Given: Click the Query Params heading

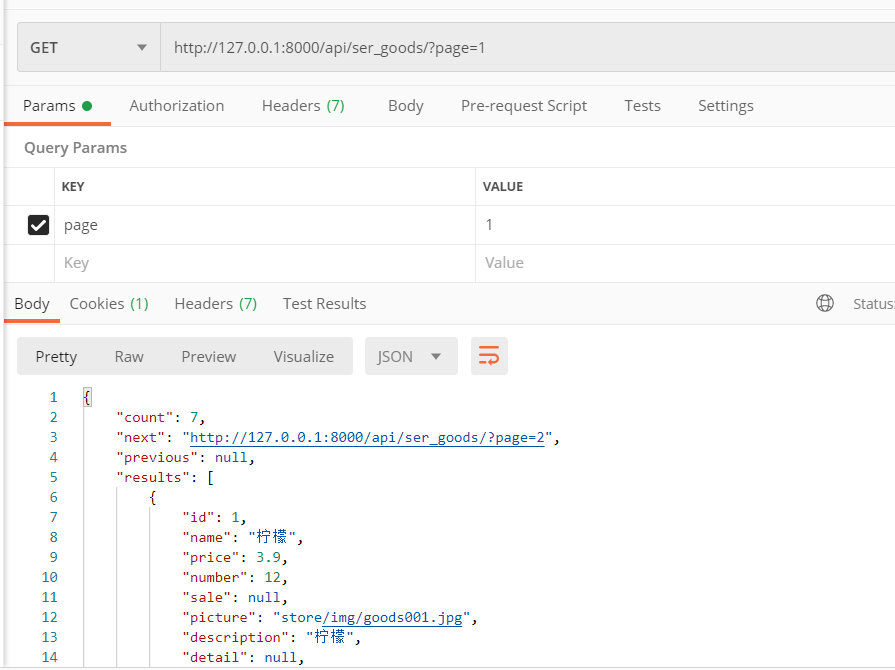Looking at the screenshot, I should (x=75, y=148).
